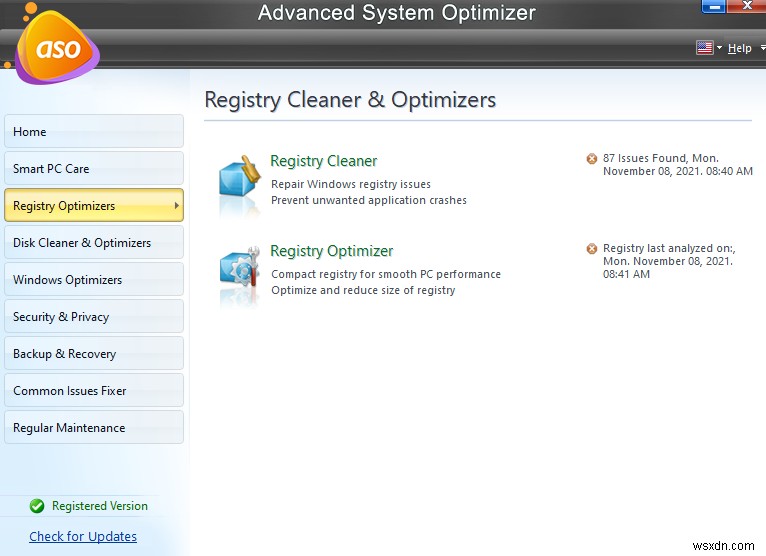Click 'Prevent unwanted application crashes' text
The height and width of the screenshot is (556, 766).
(x=369, y=200)
